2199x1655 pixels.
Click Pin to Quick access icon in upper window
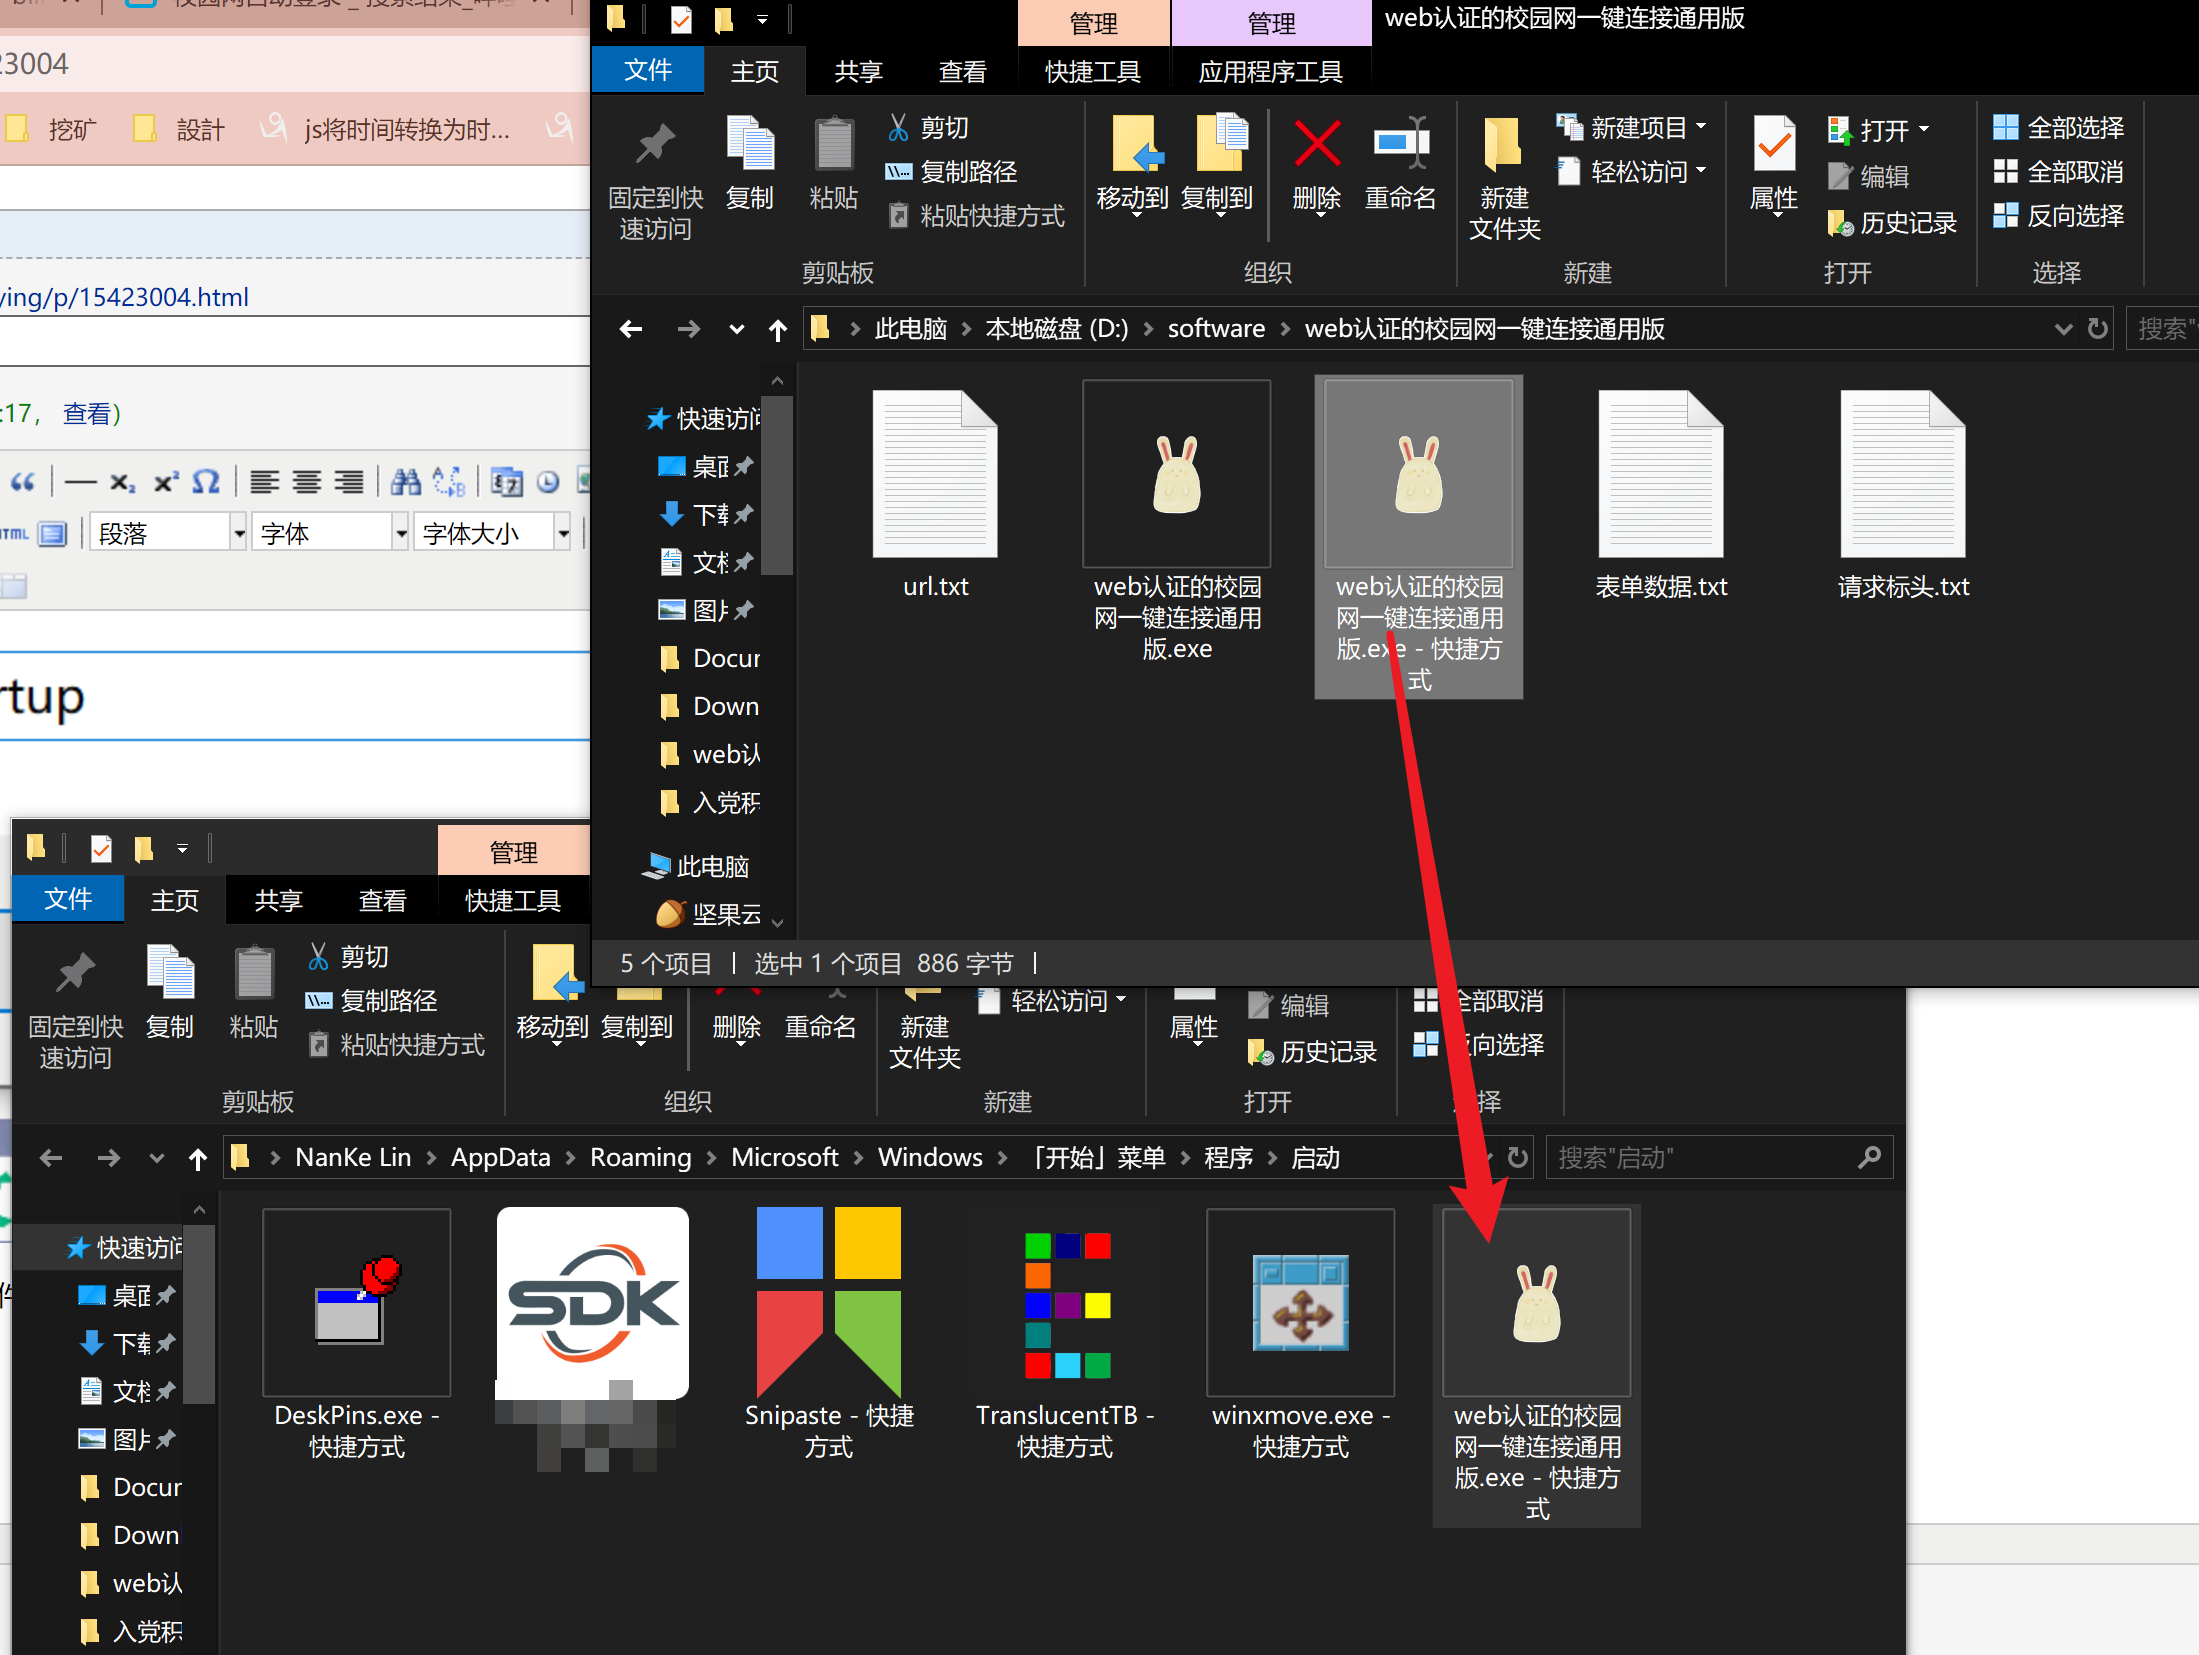click(655, 145)
